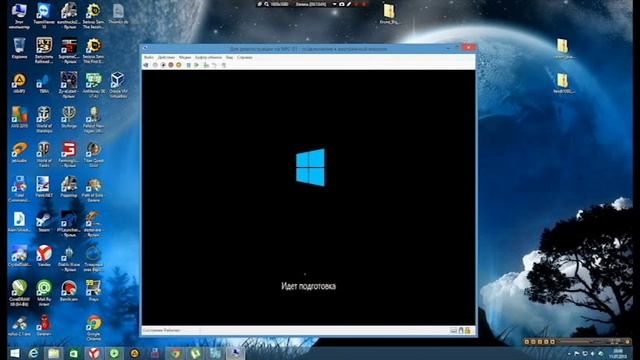This screenshot has width=640, height=360.
Task: Switch to Chrome in the taskbar
Action: click(x=176, y=353)
